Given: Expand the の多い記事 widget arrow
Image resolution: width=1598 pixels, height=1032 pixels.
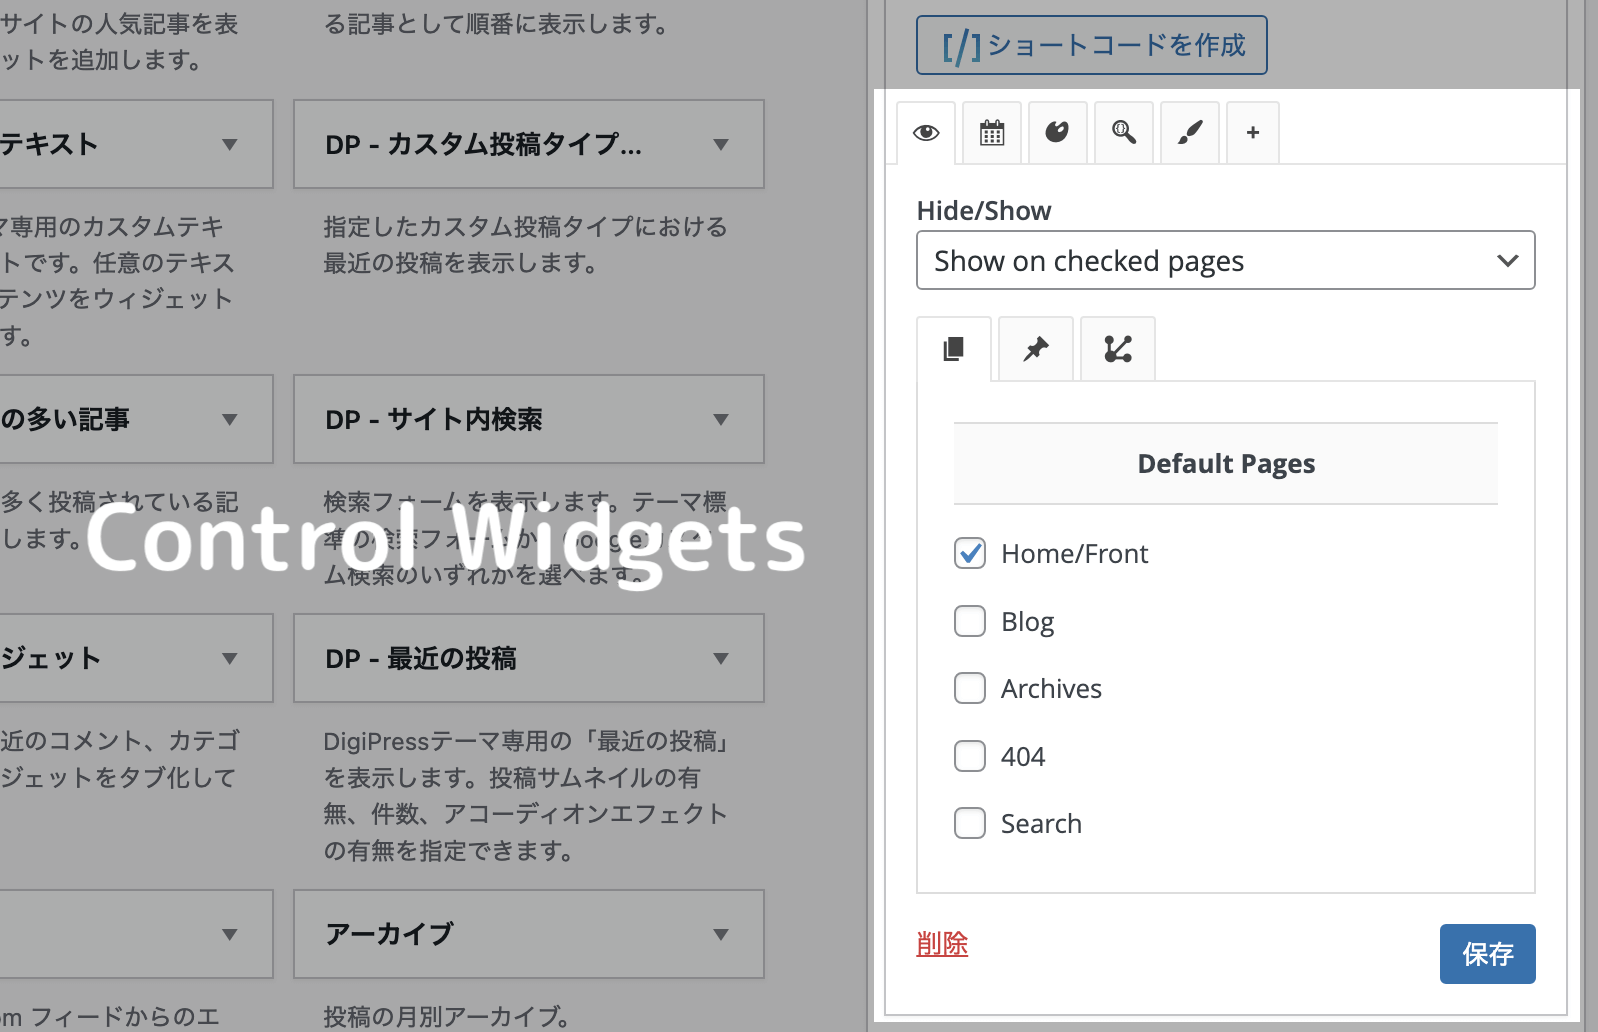Looking at the screenshot, I should (x=230, y=419).
